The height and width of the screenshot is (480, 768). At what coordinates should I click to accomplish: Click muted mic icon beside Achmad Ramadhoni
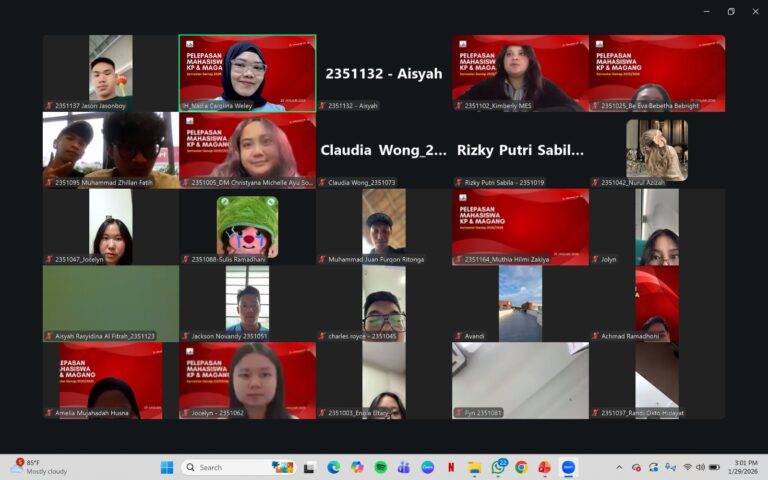(x=596, y=336)
